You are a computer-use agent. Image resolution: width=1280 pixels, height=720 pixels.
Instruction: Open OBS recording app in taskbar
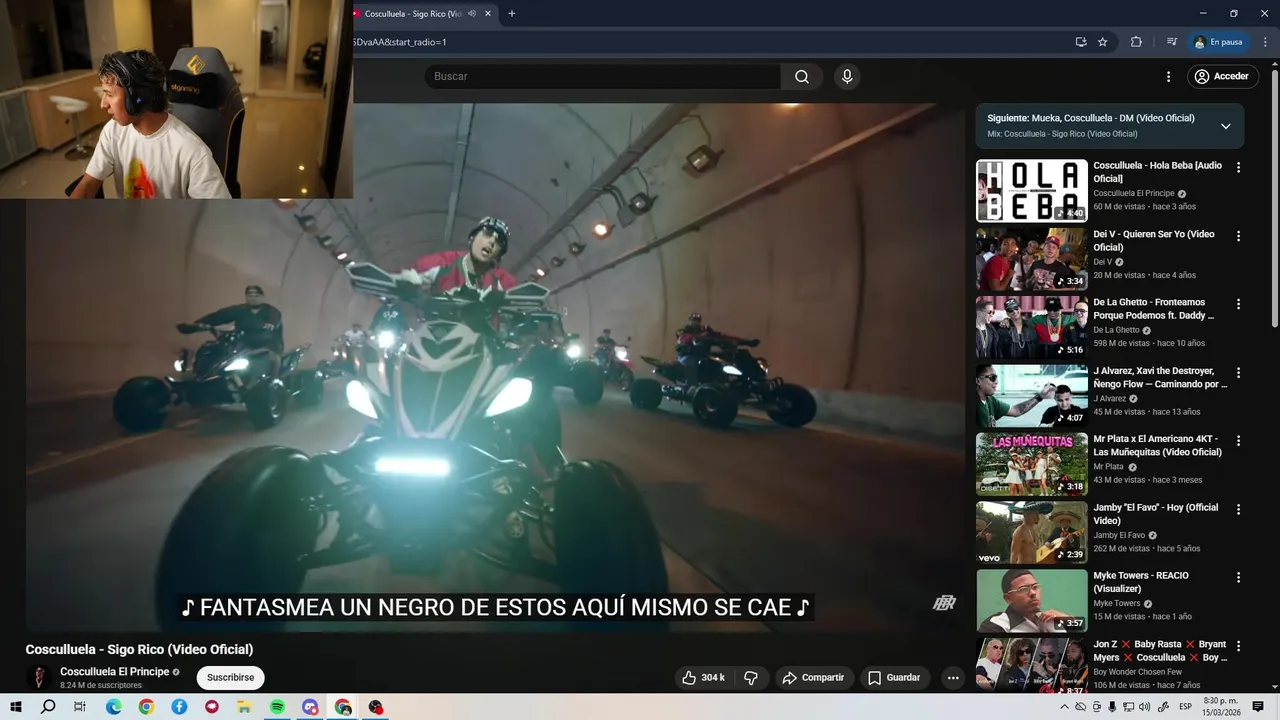tap(375, 707)
